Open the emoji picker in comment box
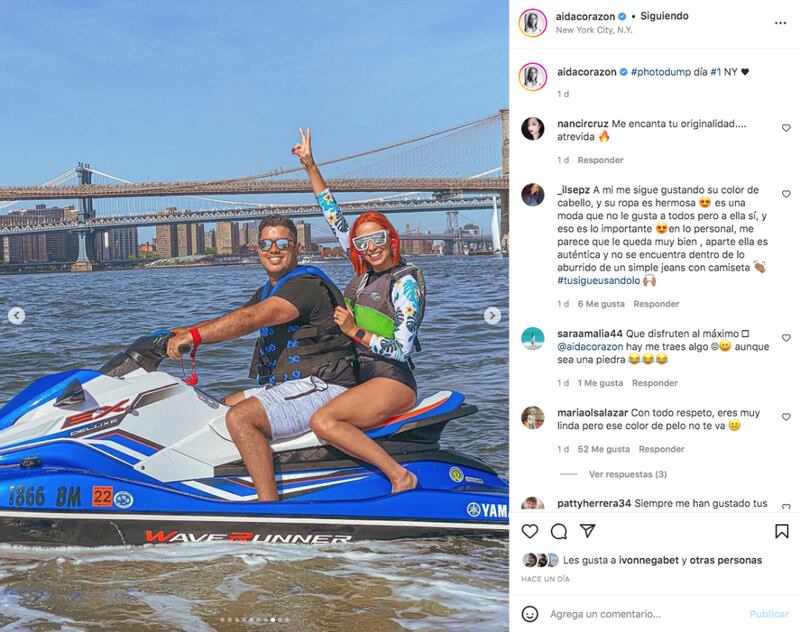 (x=530, y=614)
